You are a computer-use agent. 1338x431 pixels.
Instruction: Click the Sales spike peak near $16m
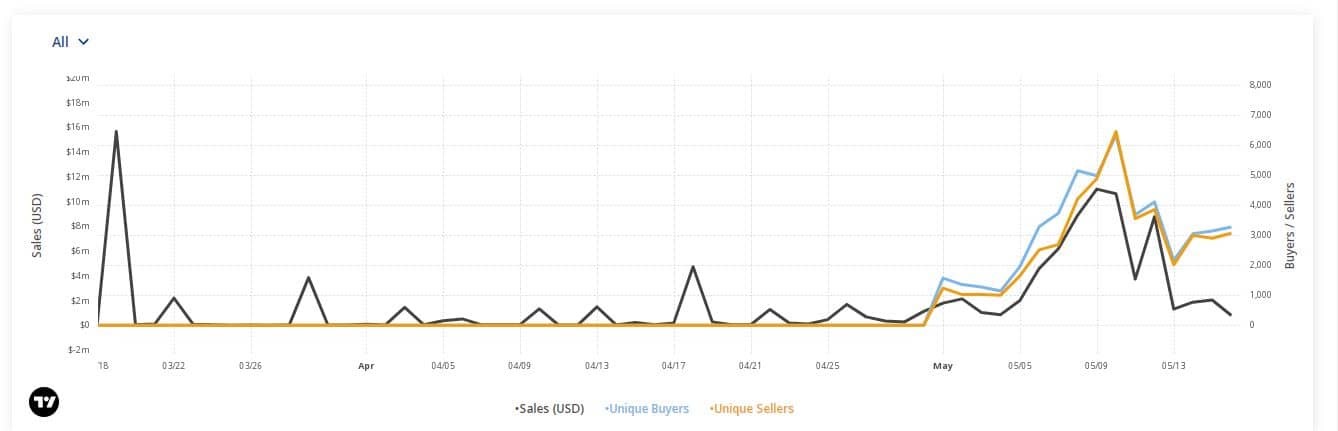coord(116,131)
